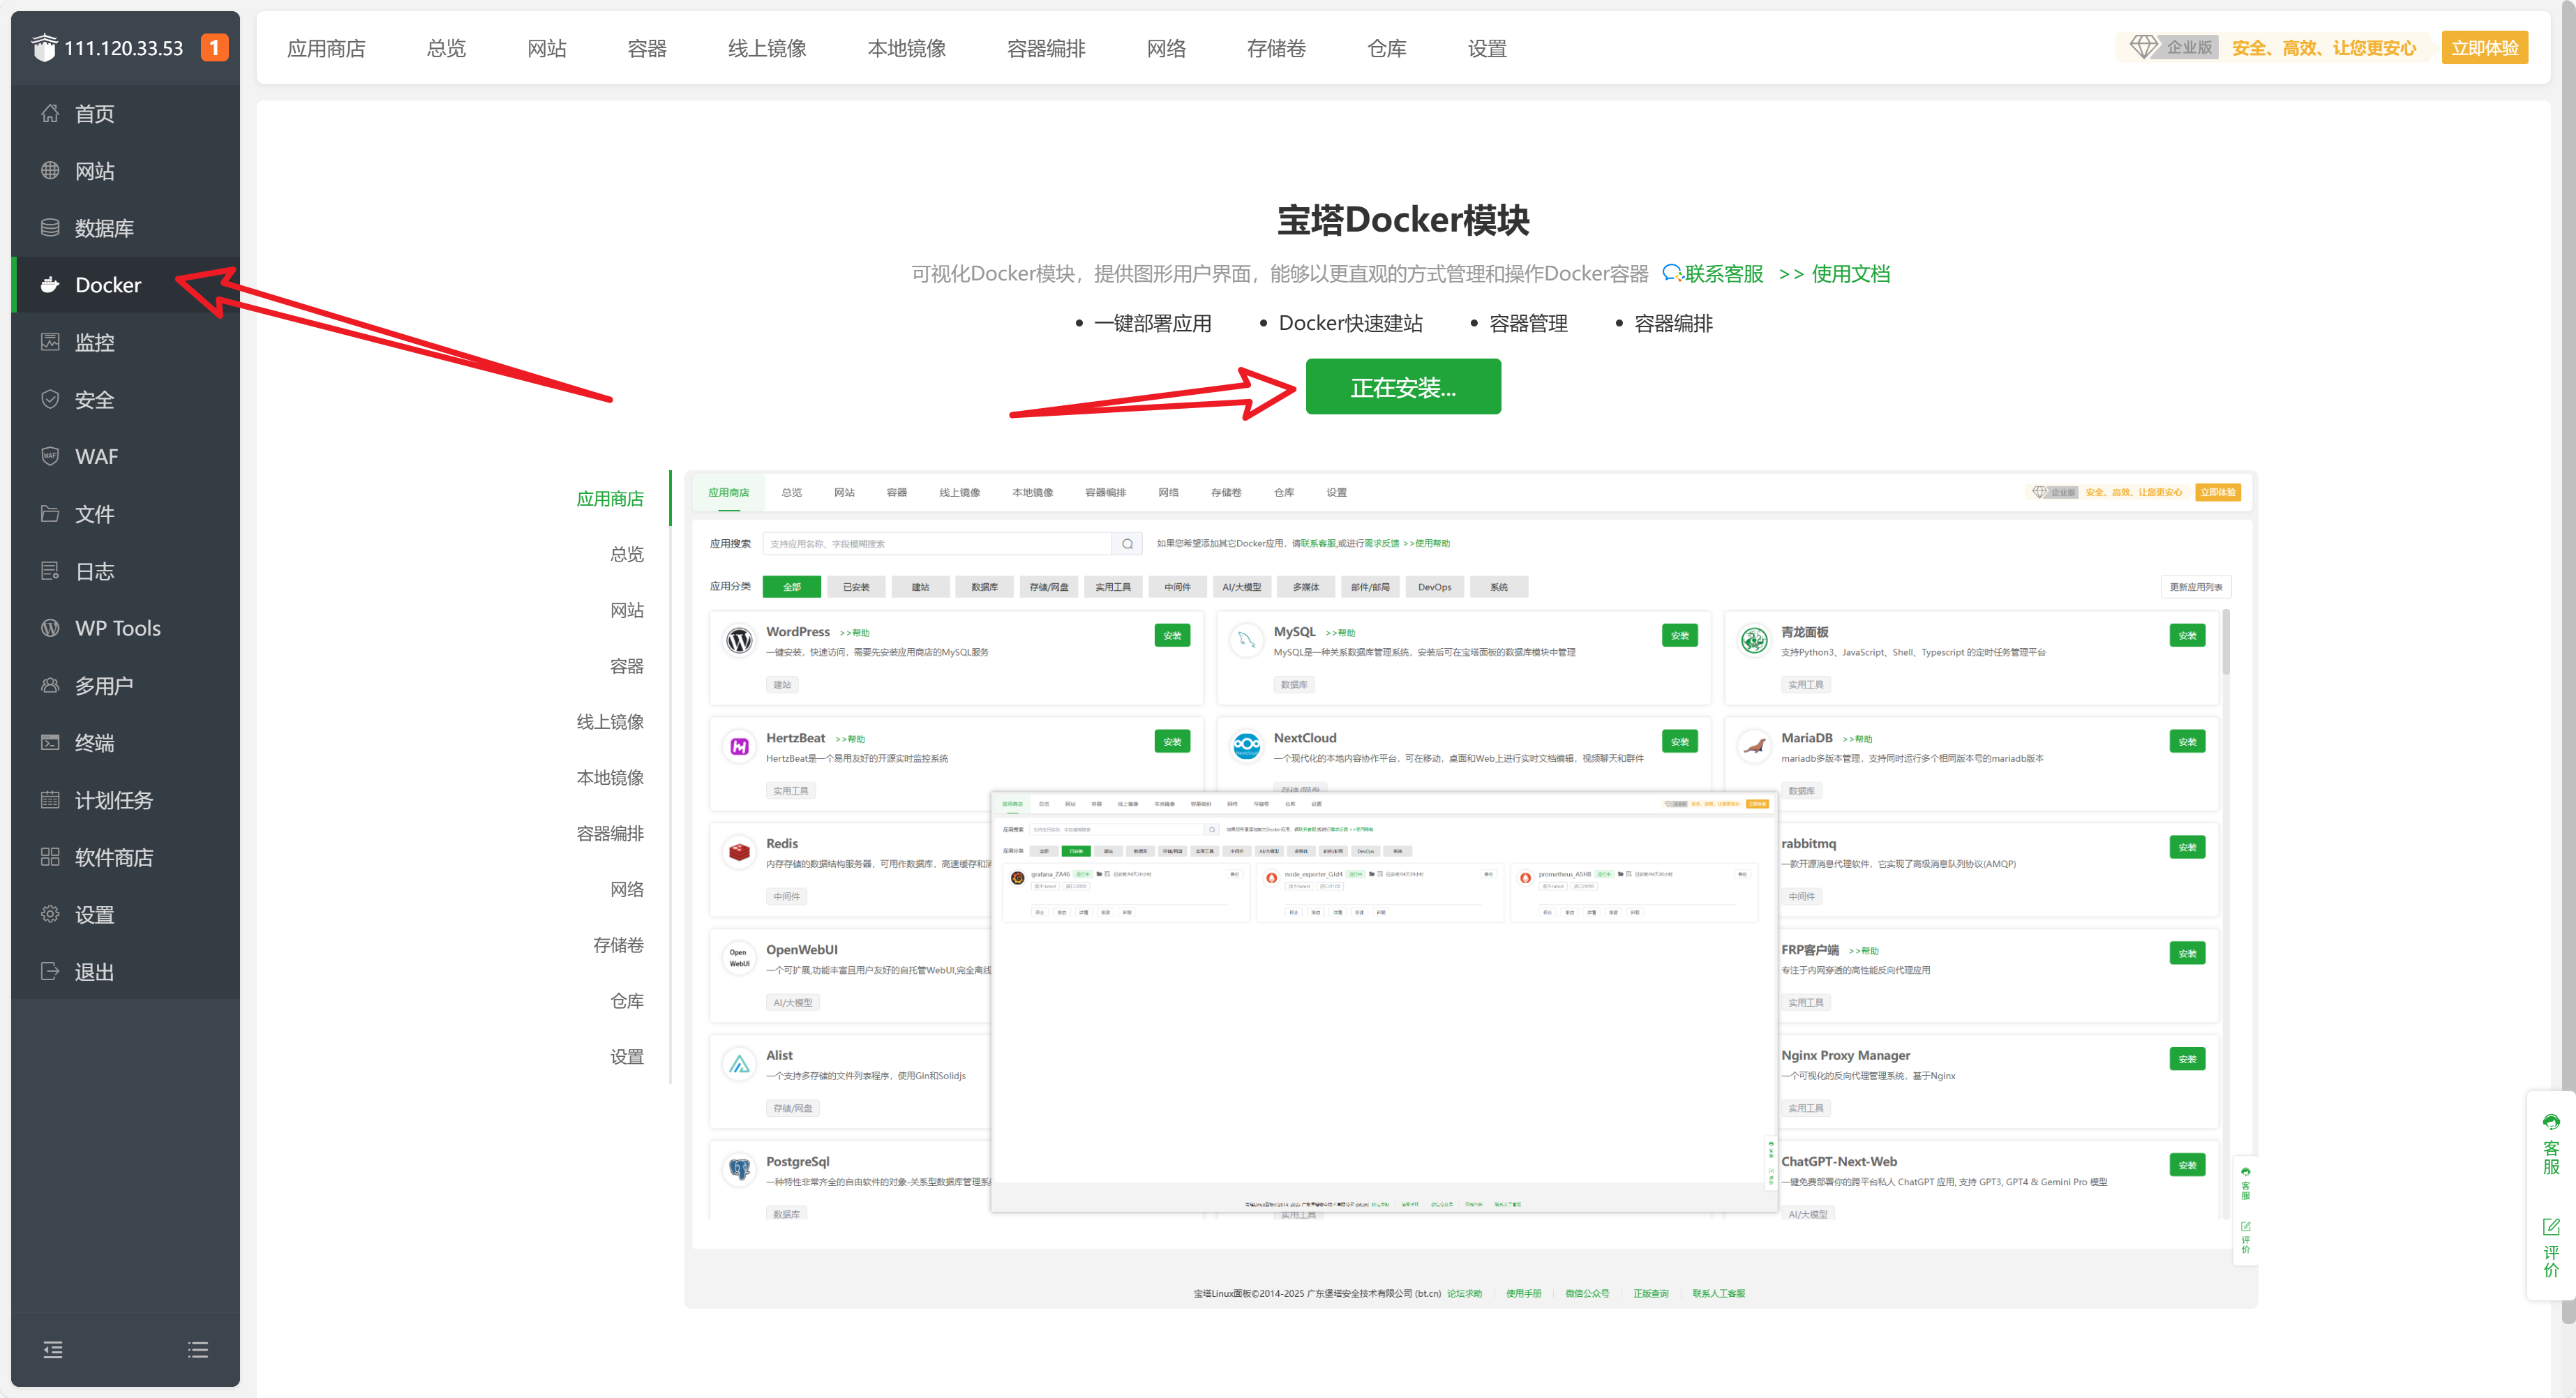Open 多用户 multi-user in the sidebar
The width and height of the screenshot is (2576, 1398).
[x=125, y=686]
